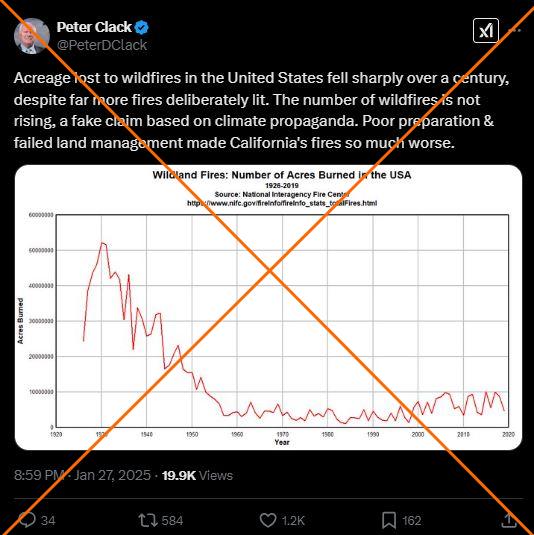This screenshot has width=534, height=535.
Task: Open the three-dot more options menu
Action: (514, 31)
